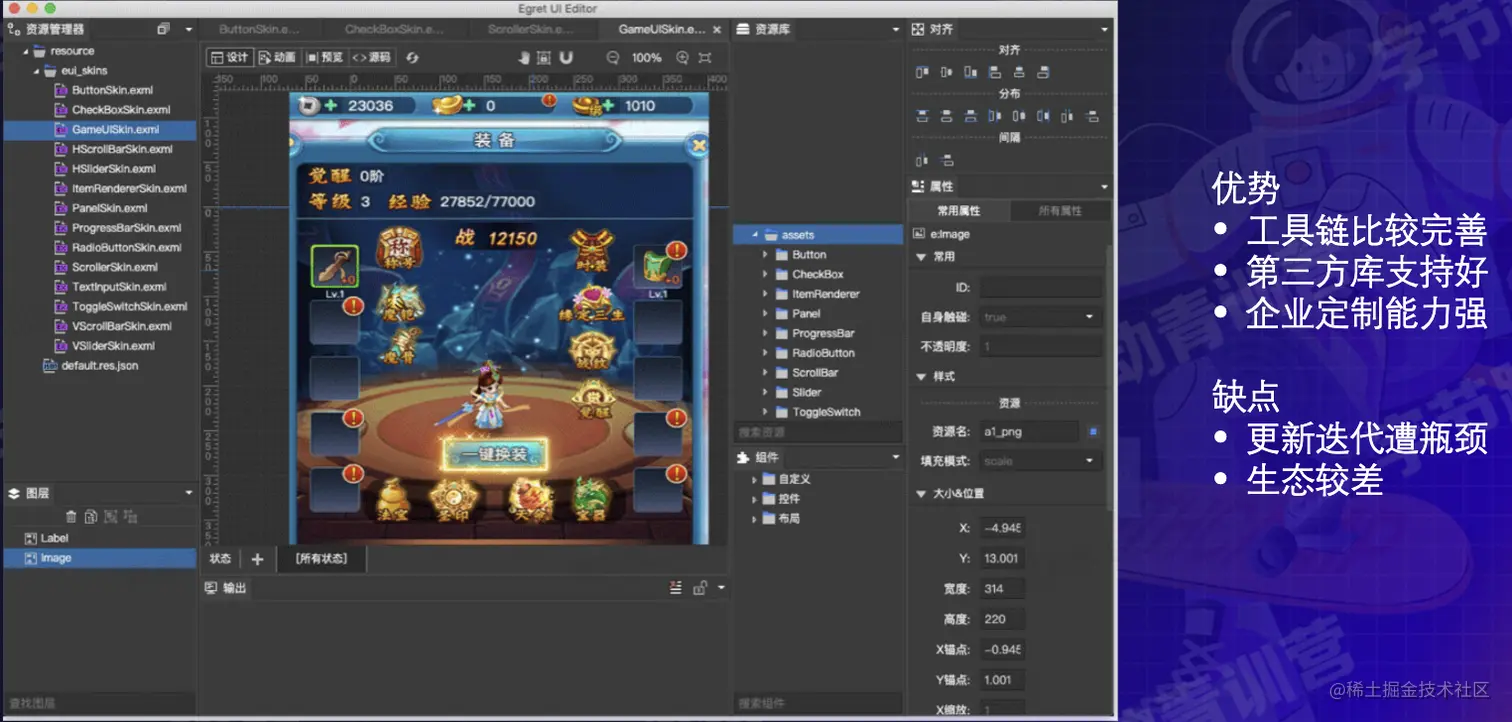Add a new state with plus button

pos(257,559)
